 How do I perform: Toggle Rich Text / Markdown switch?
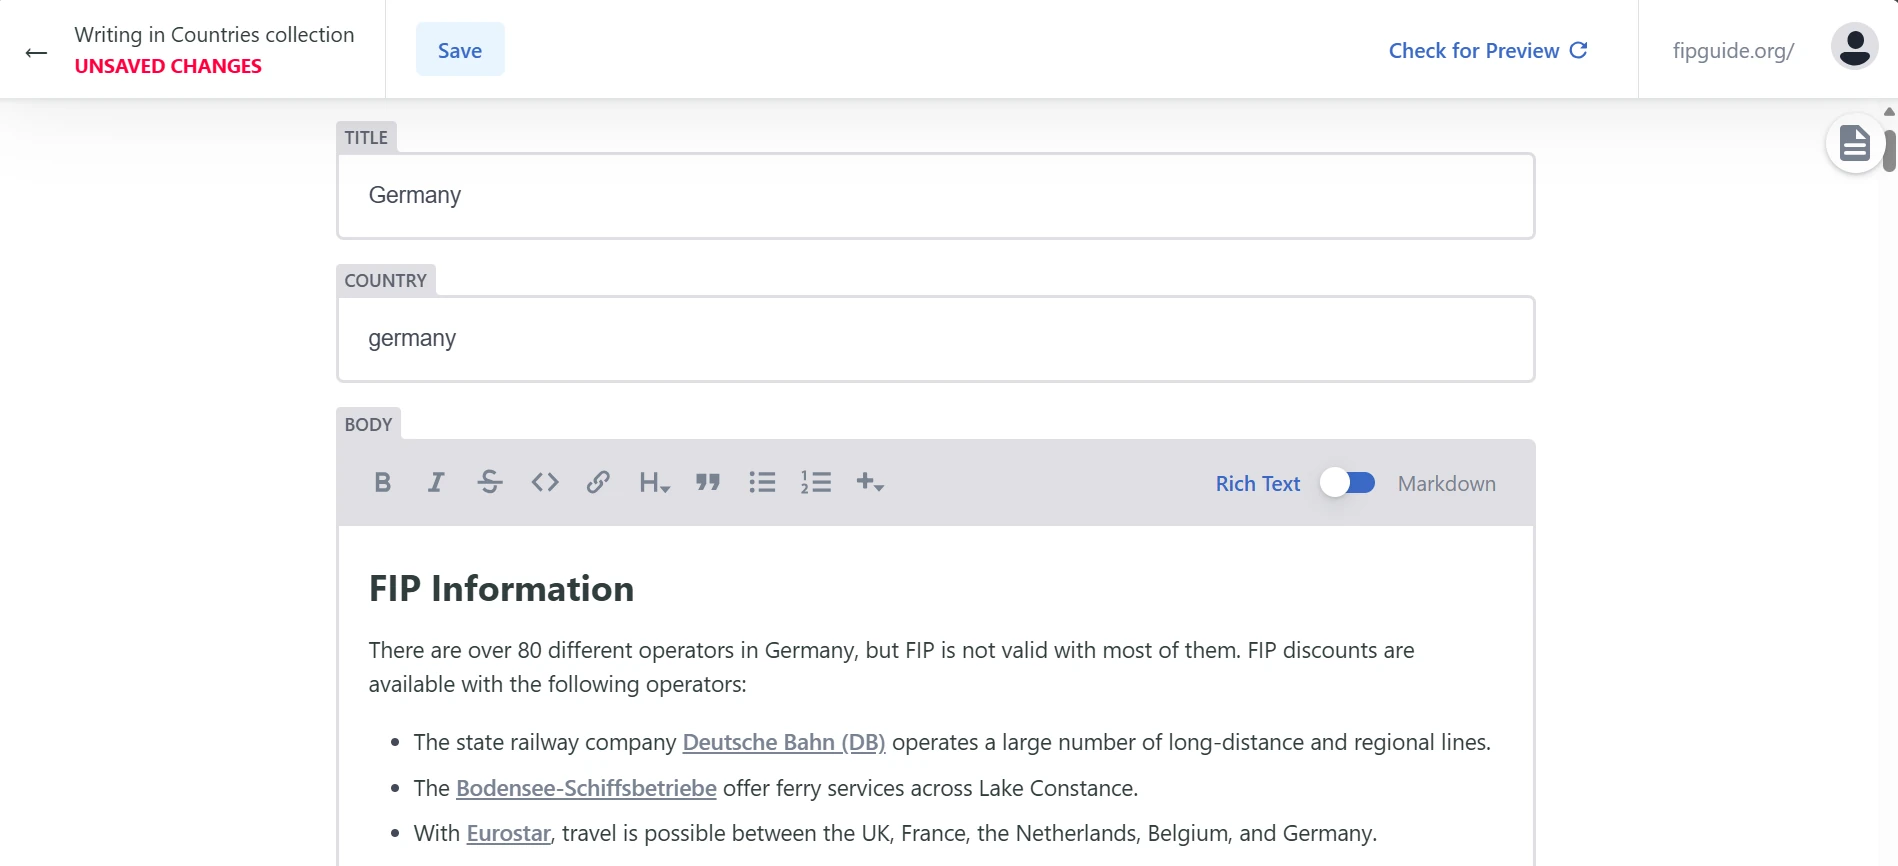tap(1347, 483)
